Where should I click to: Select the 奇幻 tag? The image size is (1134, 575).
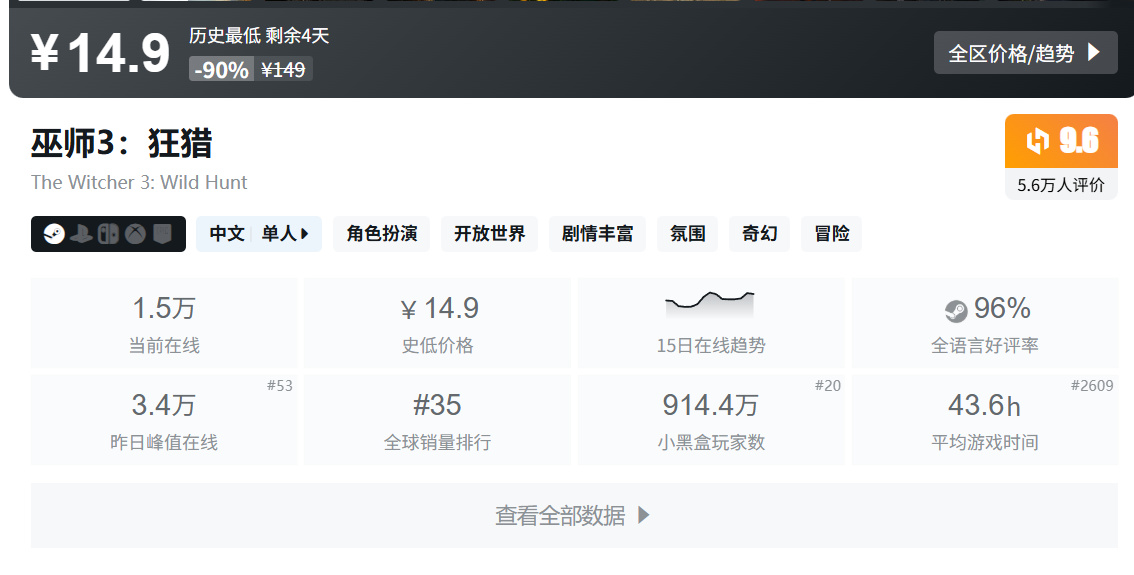pyautogui.click(x=759, y=234)
